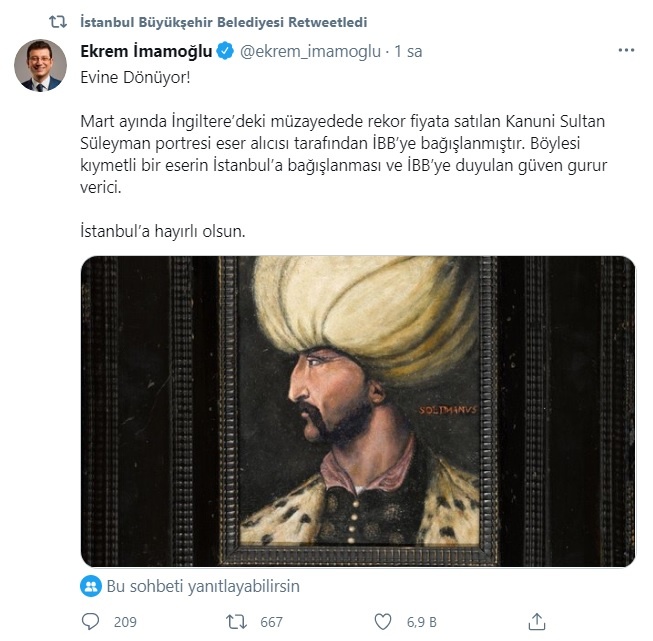Click the reply speech bubble icon

tap(91, 622)
